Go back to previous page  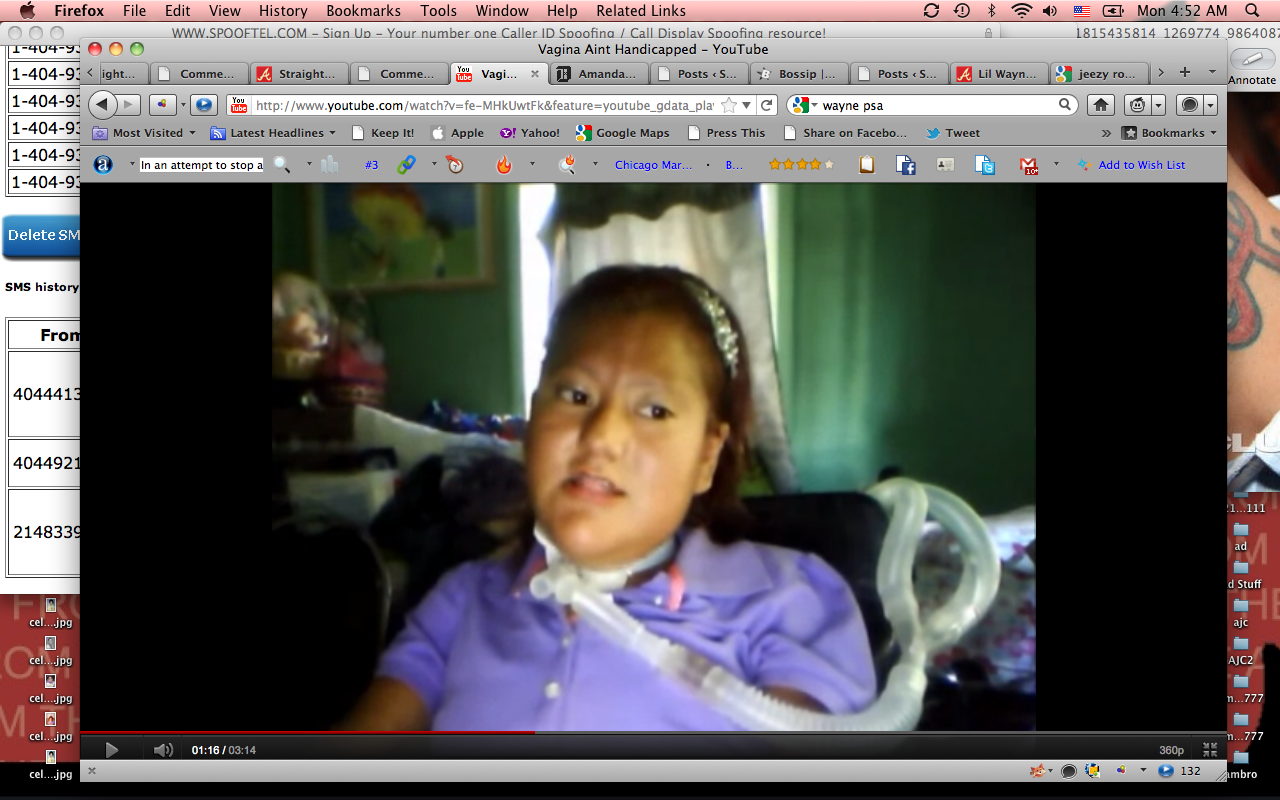pyautogui.click(x=102, y=105)
